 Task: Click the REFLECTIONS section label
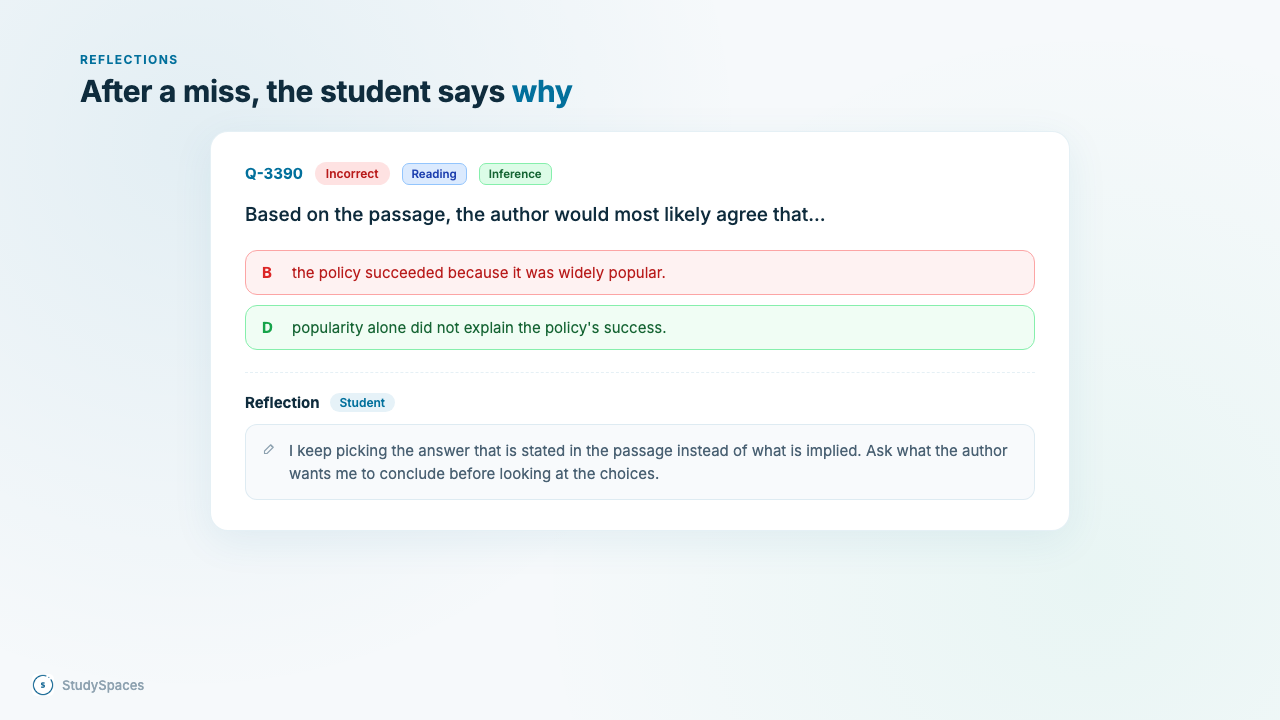pos(129,60)
